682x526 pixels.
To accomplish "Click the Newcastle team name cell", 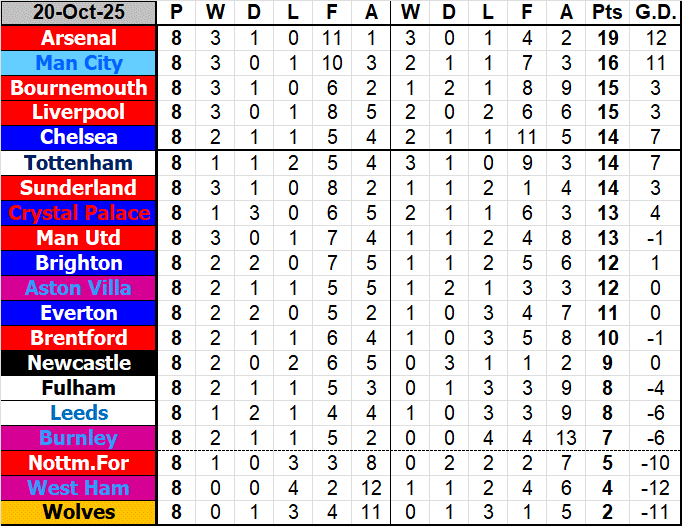I will tap(79, 363).
